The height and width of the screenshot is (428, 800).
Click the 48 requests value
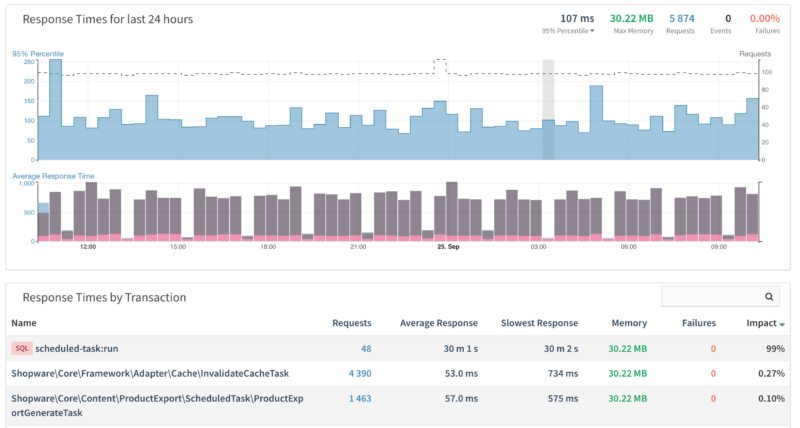tap(366, 348)
